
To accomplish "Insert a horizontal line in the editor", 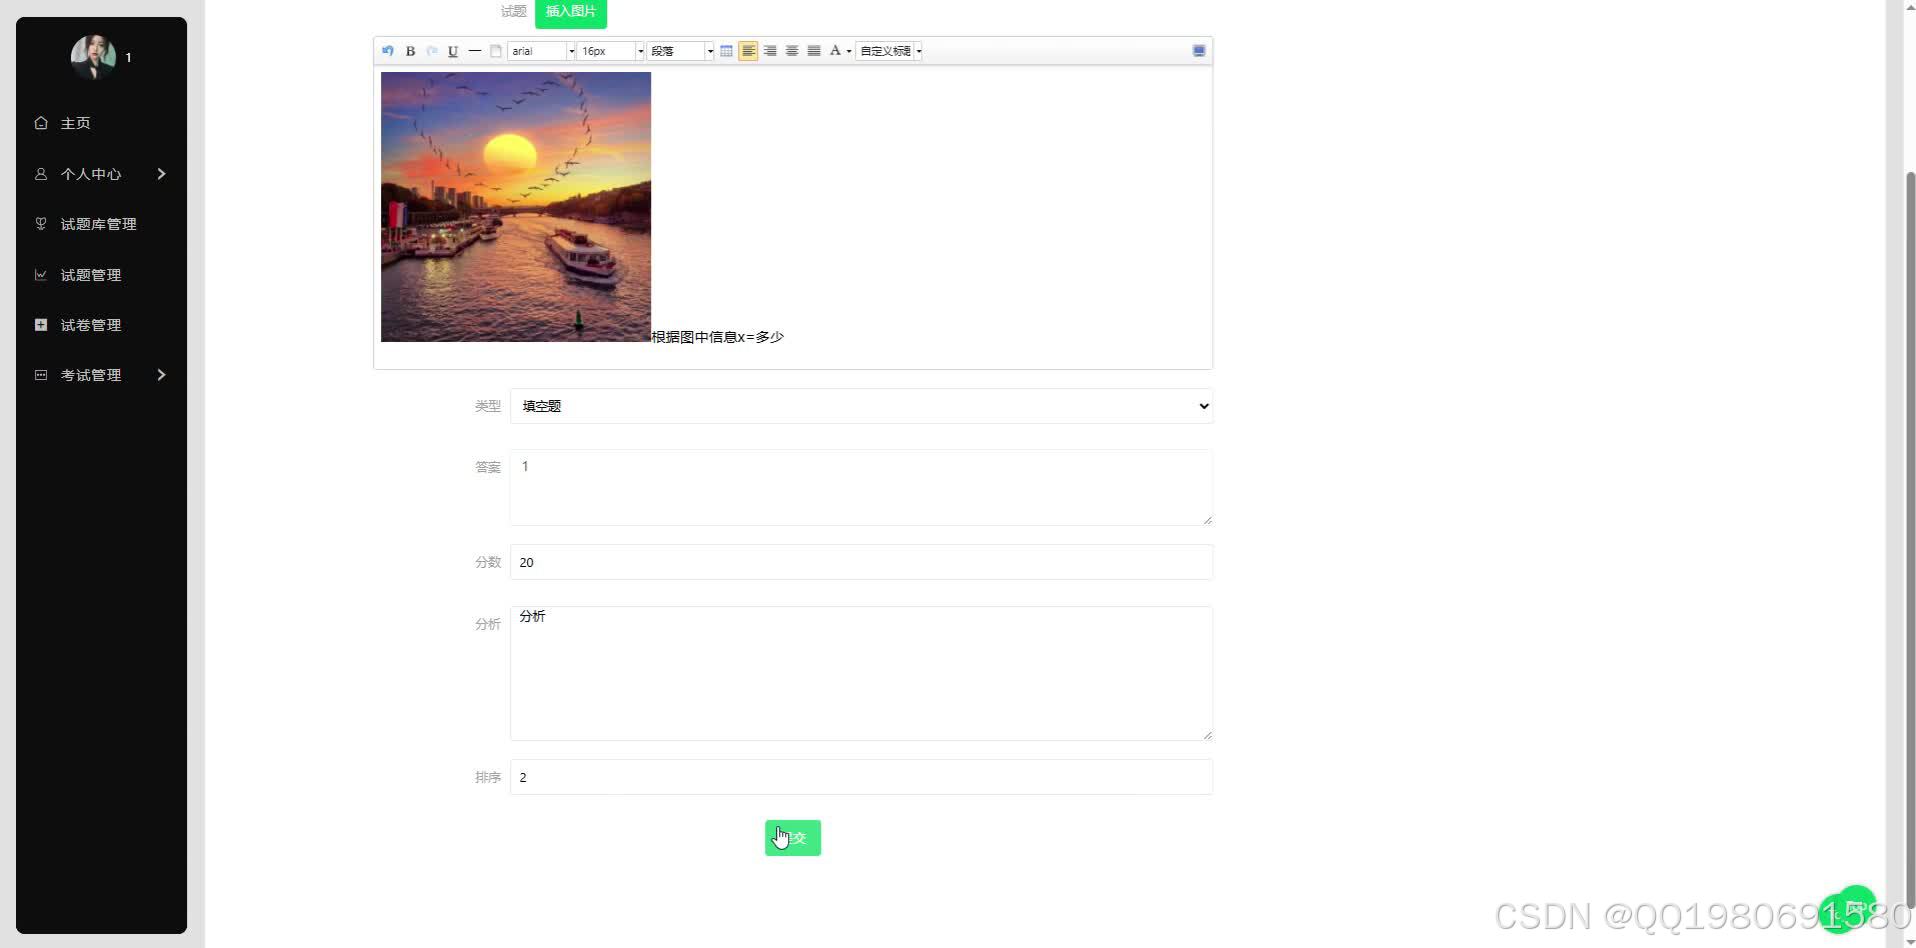I will [x=475, y=51].
